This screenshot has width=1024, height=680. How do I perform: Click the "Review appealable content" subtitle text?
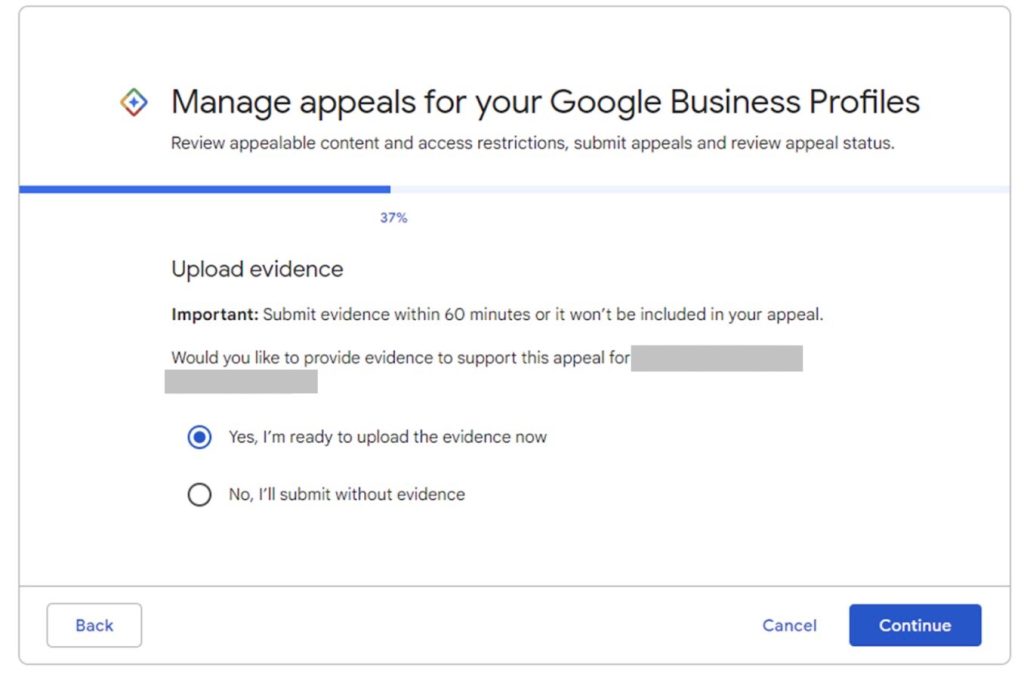click(x=532, y=143)
